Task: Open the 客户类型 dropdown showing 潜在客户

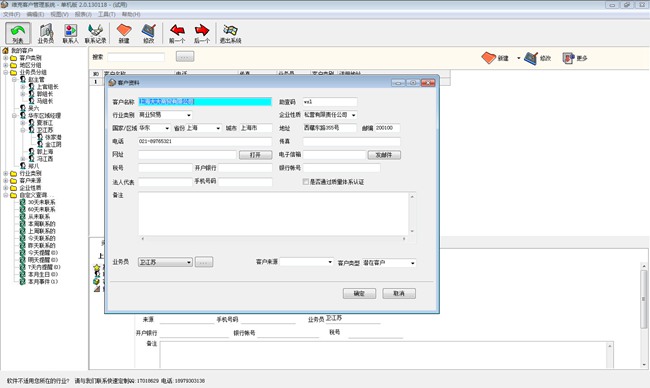Action: (x=412, y=263)
